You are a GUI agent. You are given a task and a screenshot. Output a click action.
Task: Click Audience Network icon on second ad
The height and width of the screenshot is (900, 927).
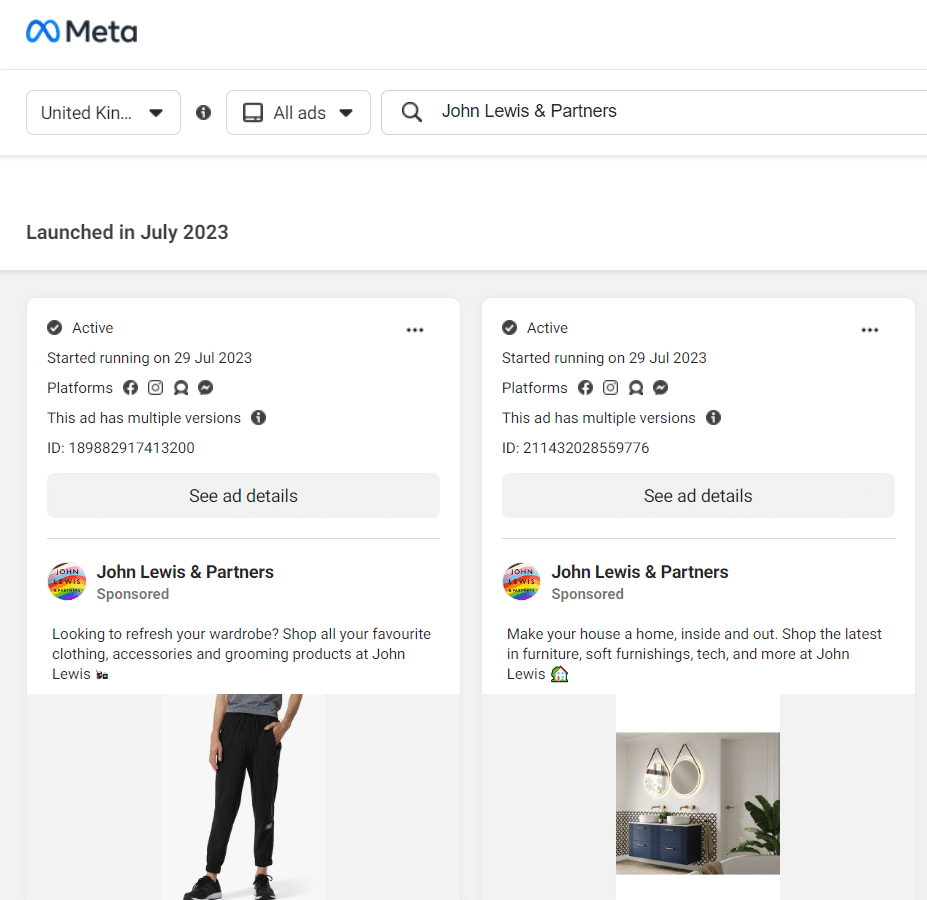(636, 388)
